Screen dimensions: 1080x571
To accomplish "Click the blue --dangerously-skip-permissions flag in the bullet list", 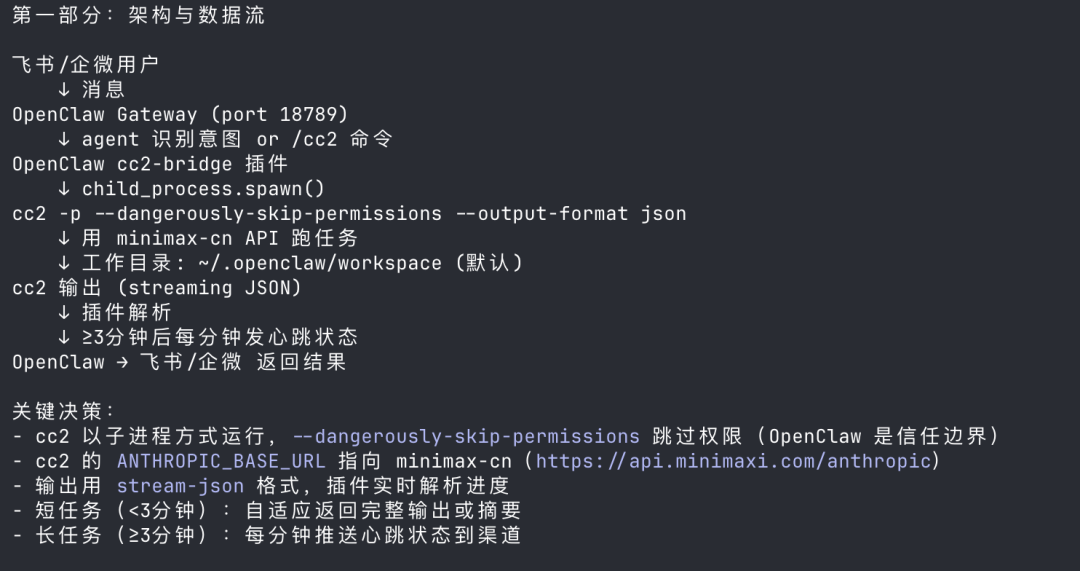I will pos(466,436).
